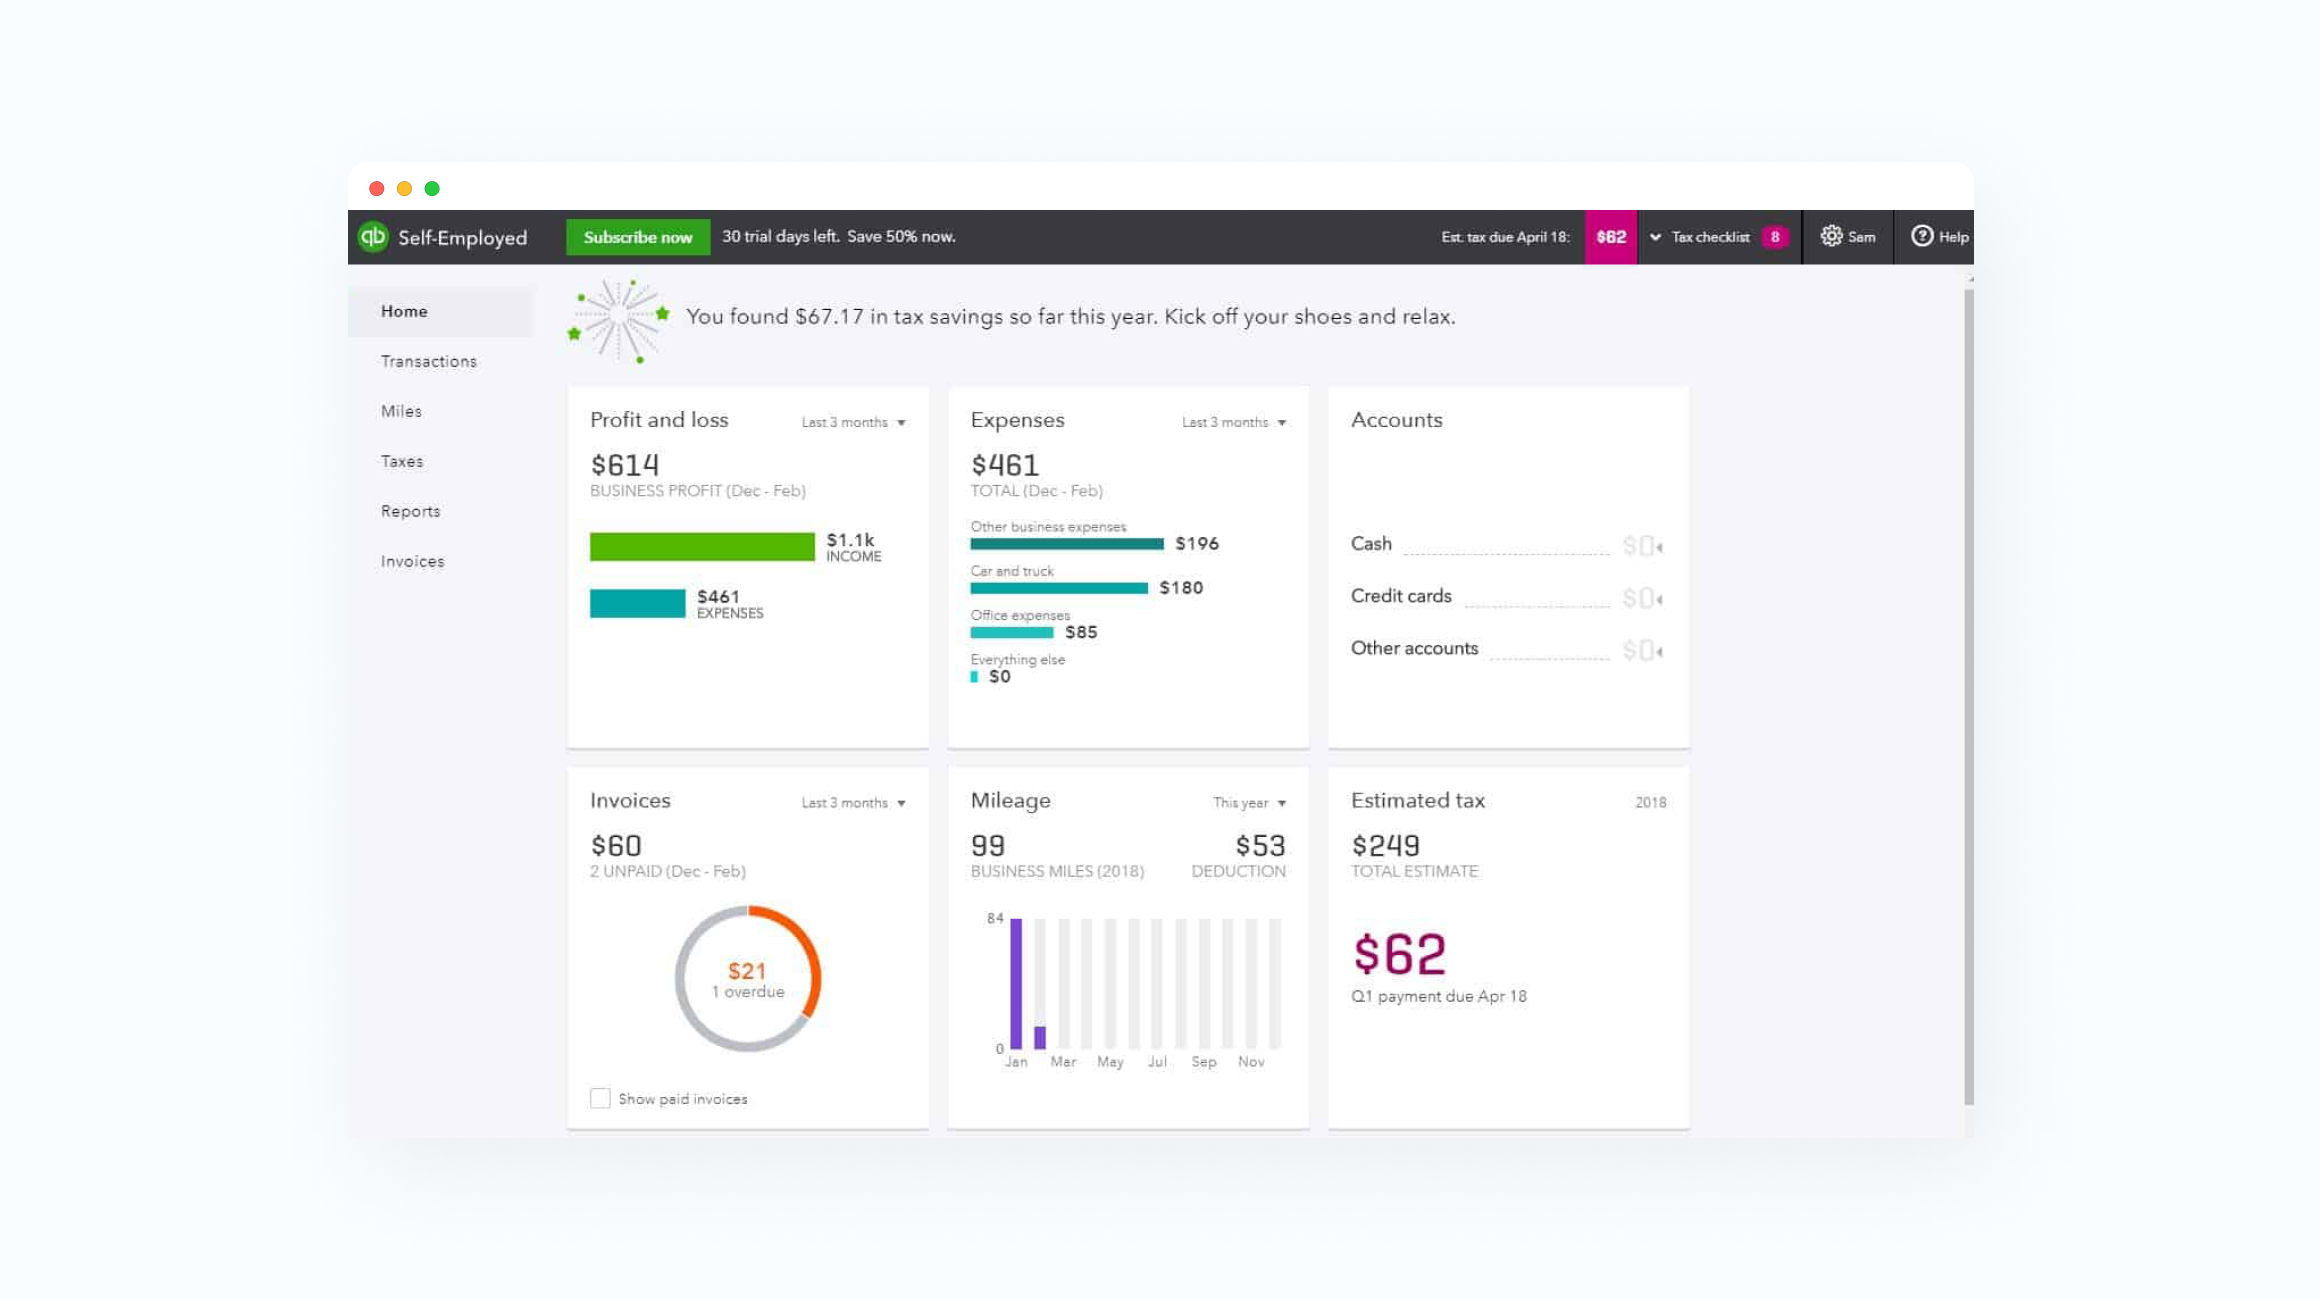Viewport: 2320px width, 1300px height.
Task: Click the Help question mark icon
Action: pyautogui.click(x=1922, y=237)
